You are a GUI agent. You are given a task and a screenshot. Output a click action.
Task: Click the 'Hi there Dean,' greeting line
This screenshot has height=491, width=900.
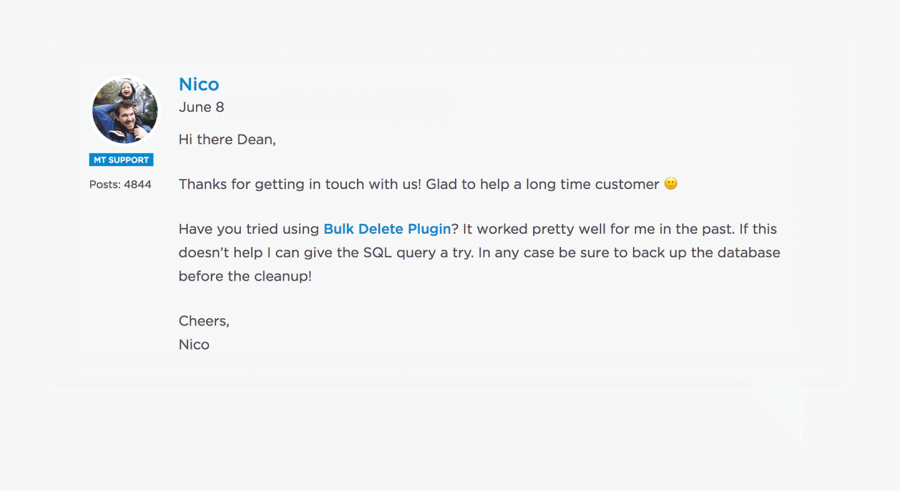click(x=227, y=140)
